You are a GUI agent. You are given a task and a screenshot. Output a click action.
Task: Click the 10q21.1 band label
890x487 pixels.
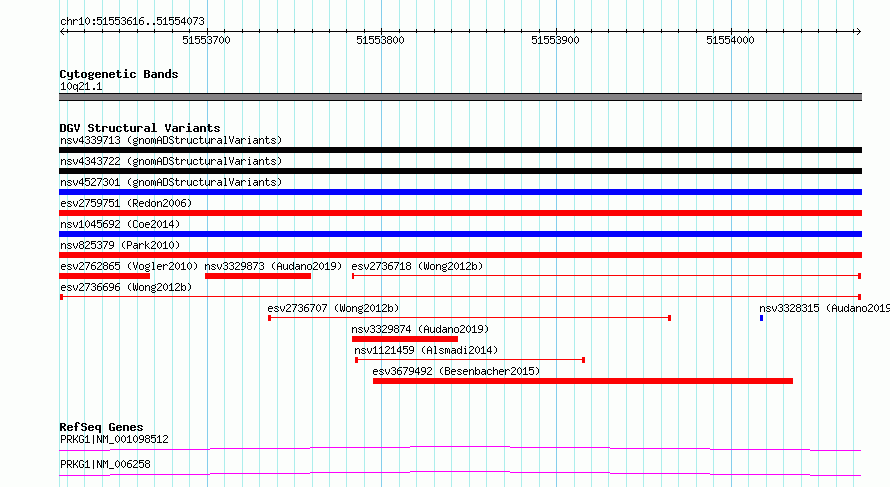click(x=81, y=86)
